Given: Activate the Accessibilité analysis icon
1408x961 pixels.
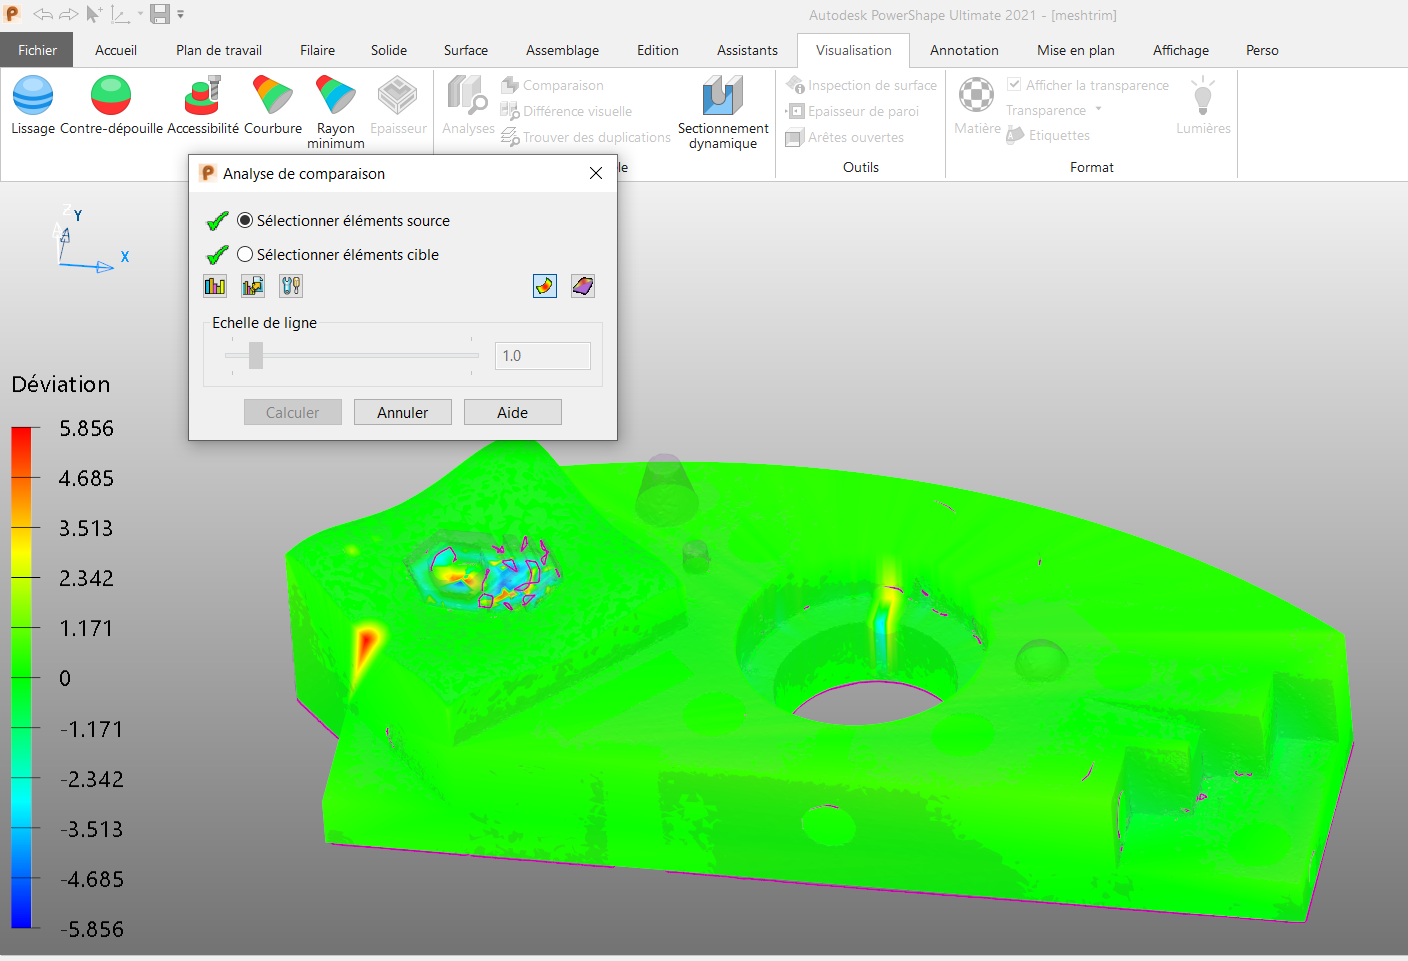Looking at the screenshot, I should 203,96.
